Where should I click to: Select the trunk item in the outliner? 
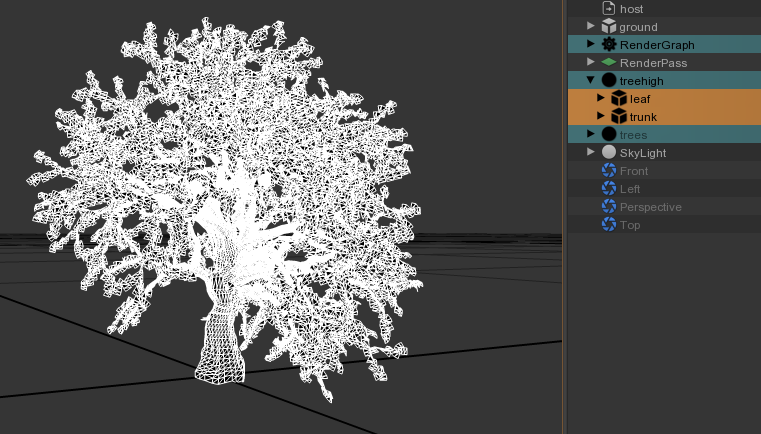click(x=643, y=117)
